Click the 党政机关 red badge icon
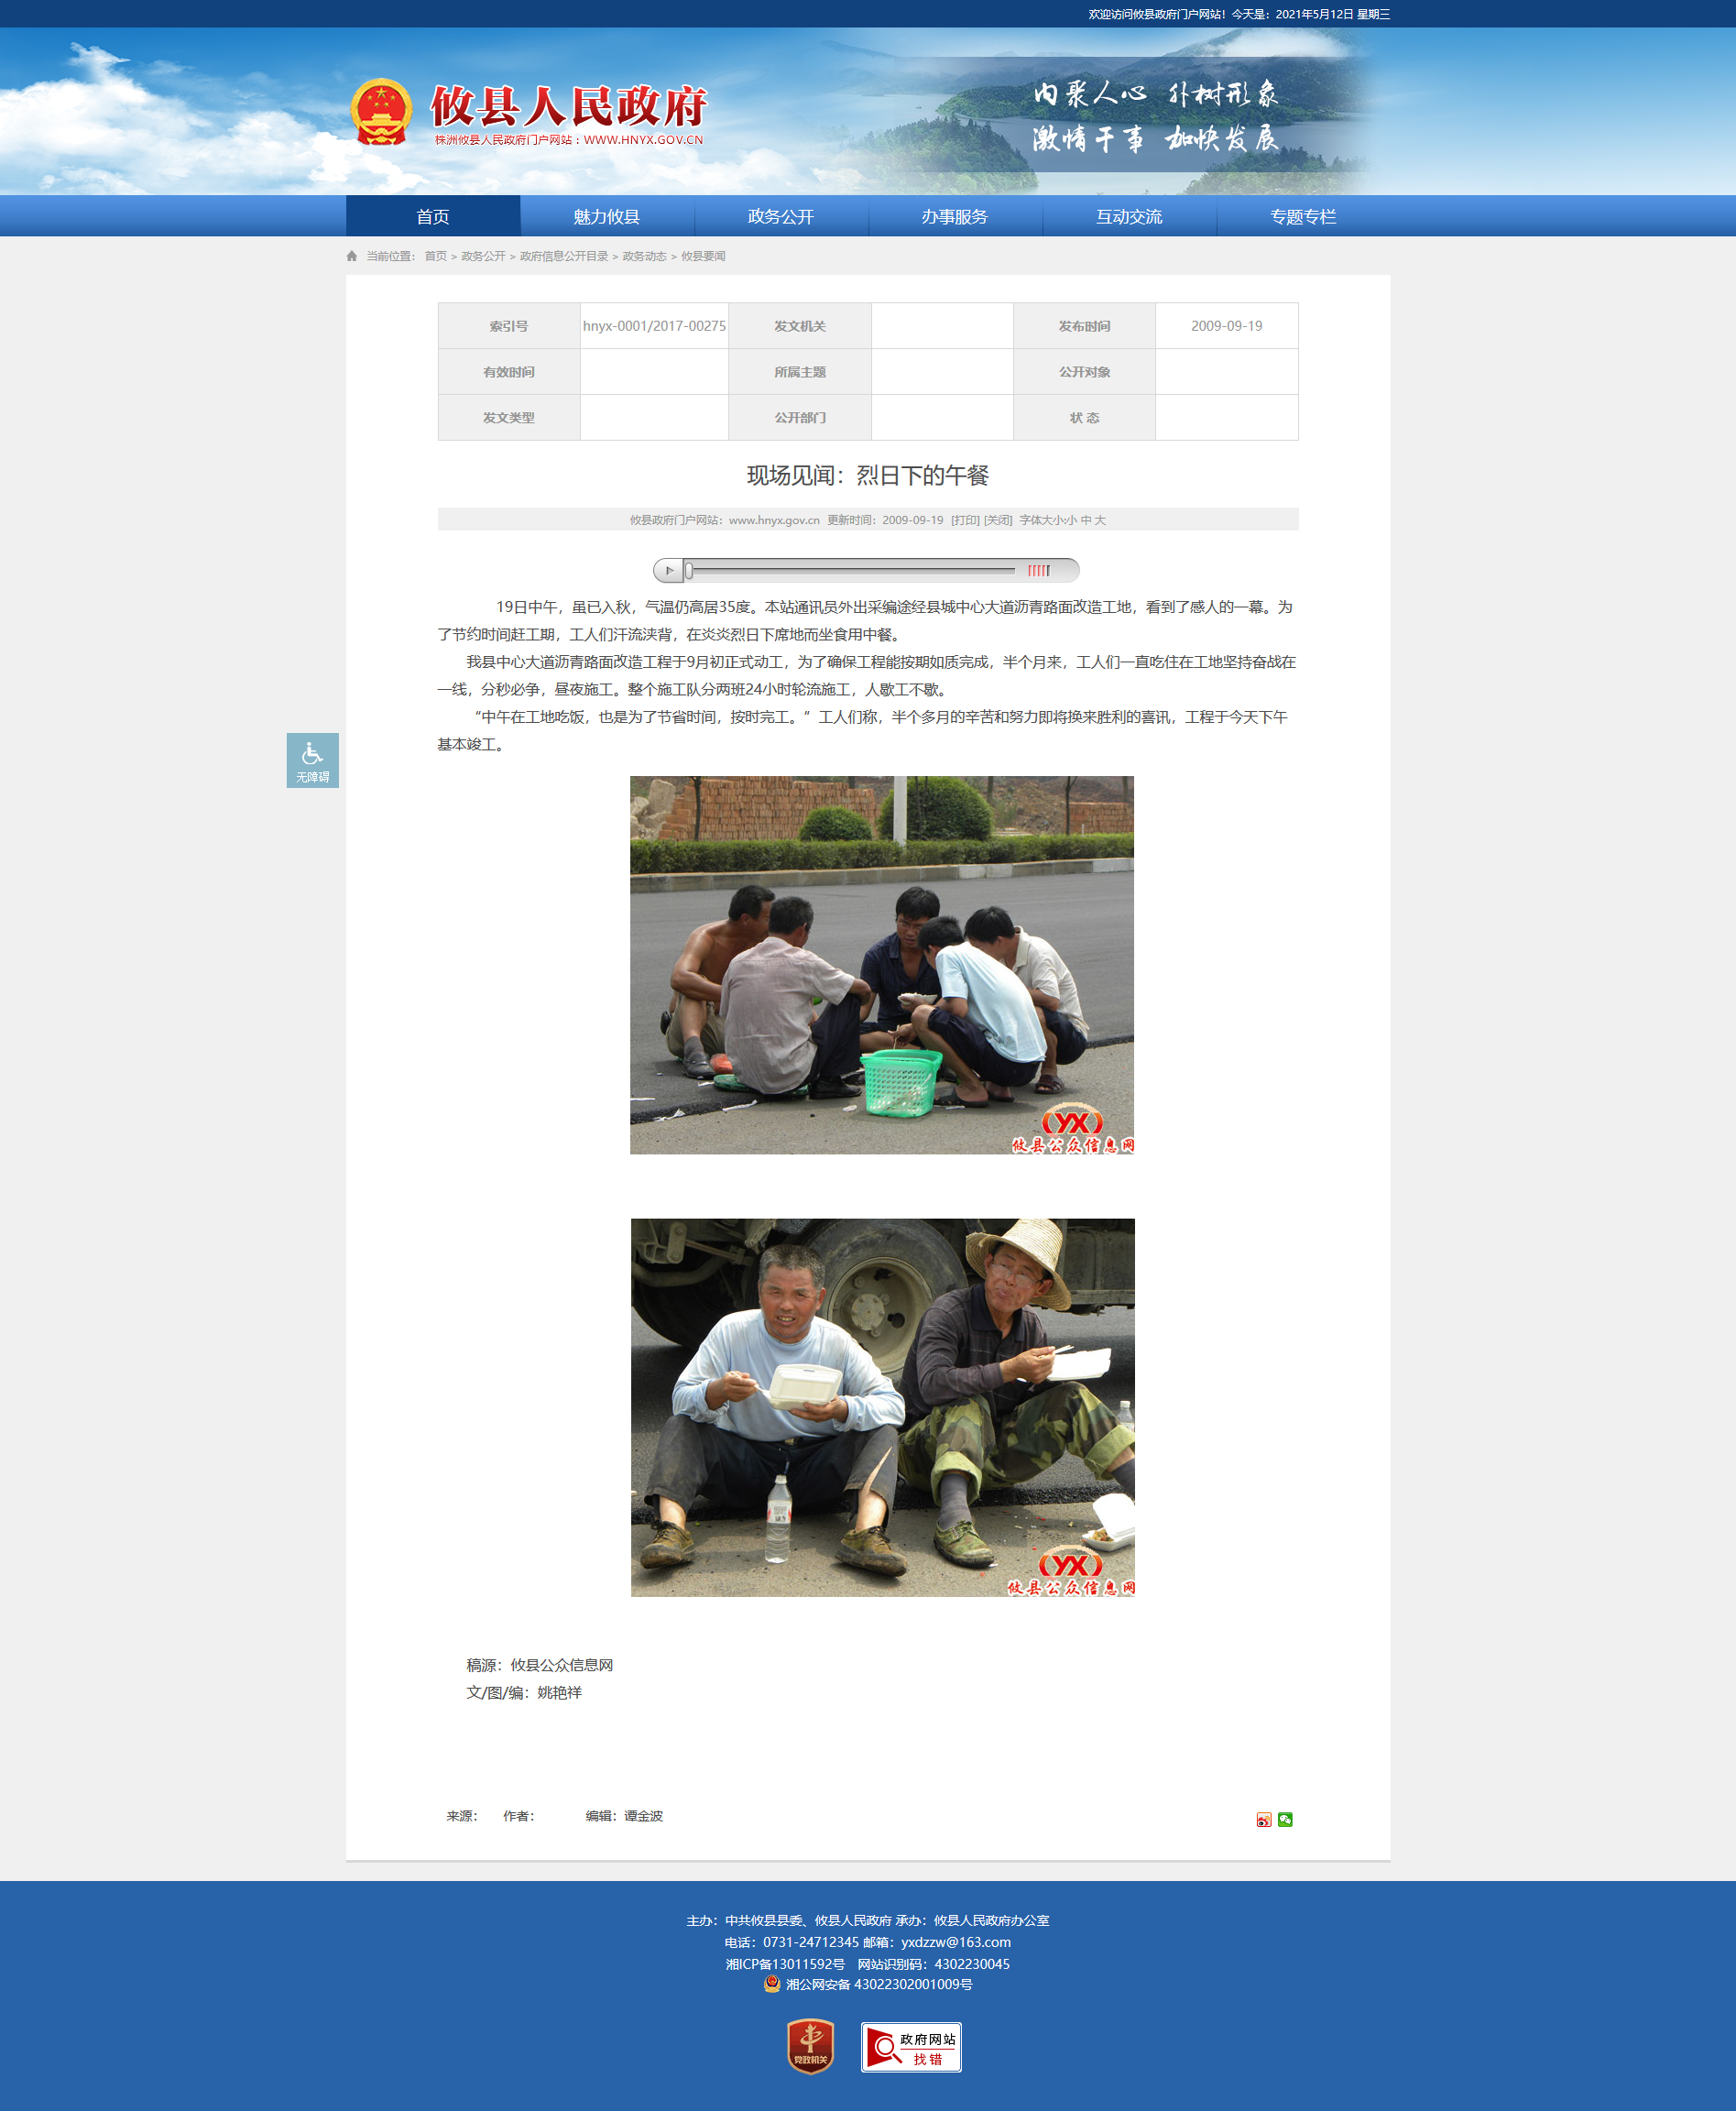This screenshot has width=1736, height=2111. [810, 2046]
